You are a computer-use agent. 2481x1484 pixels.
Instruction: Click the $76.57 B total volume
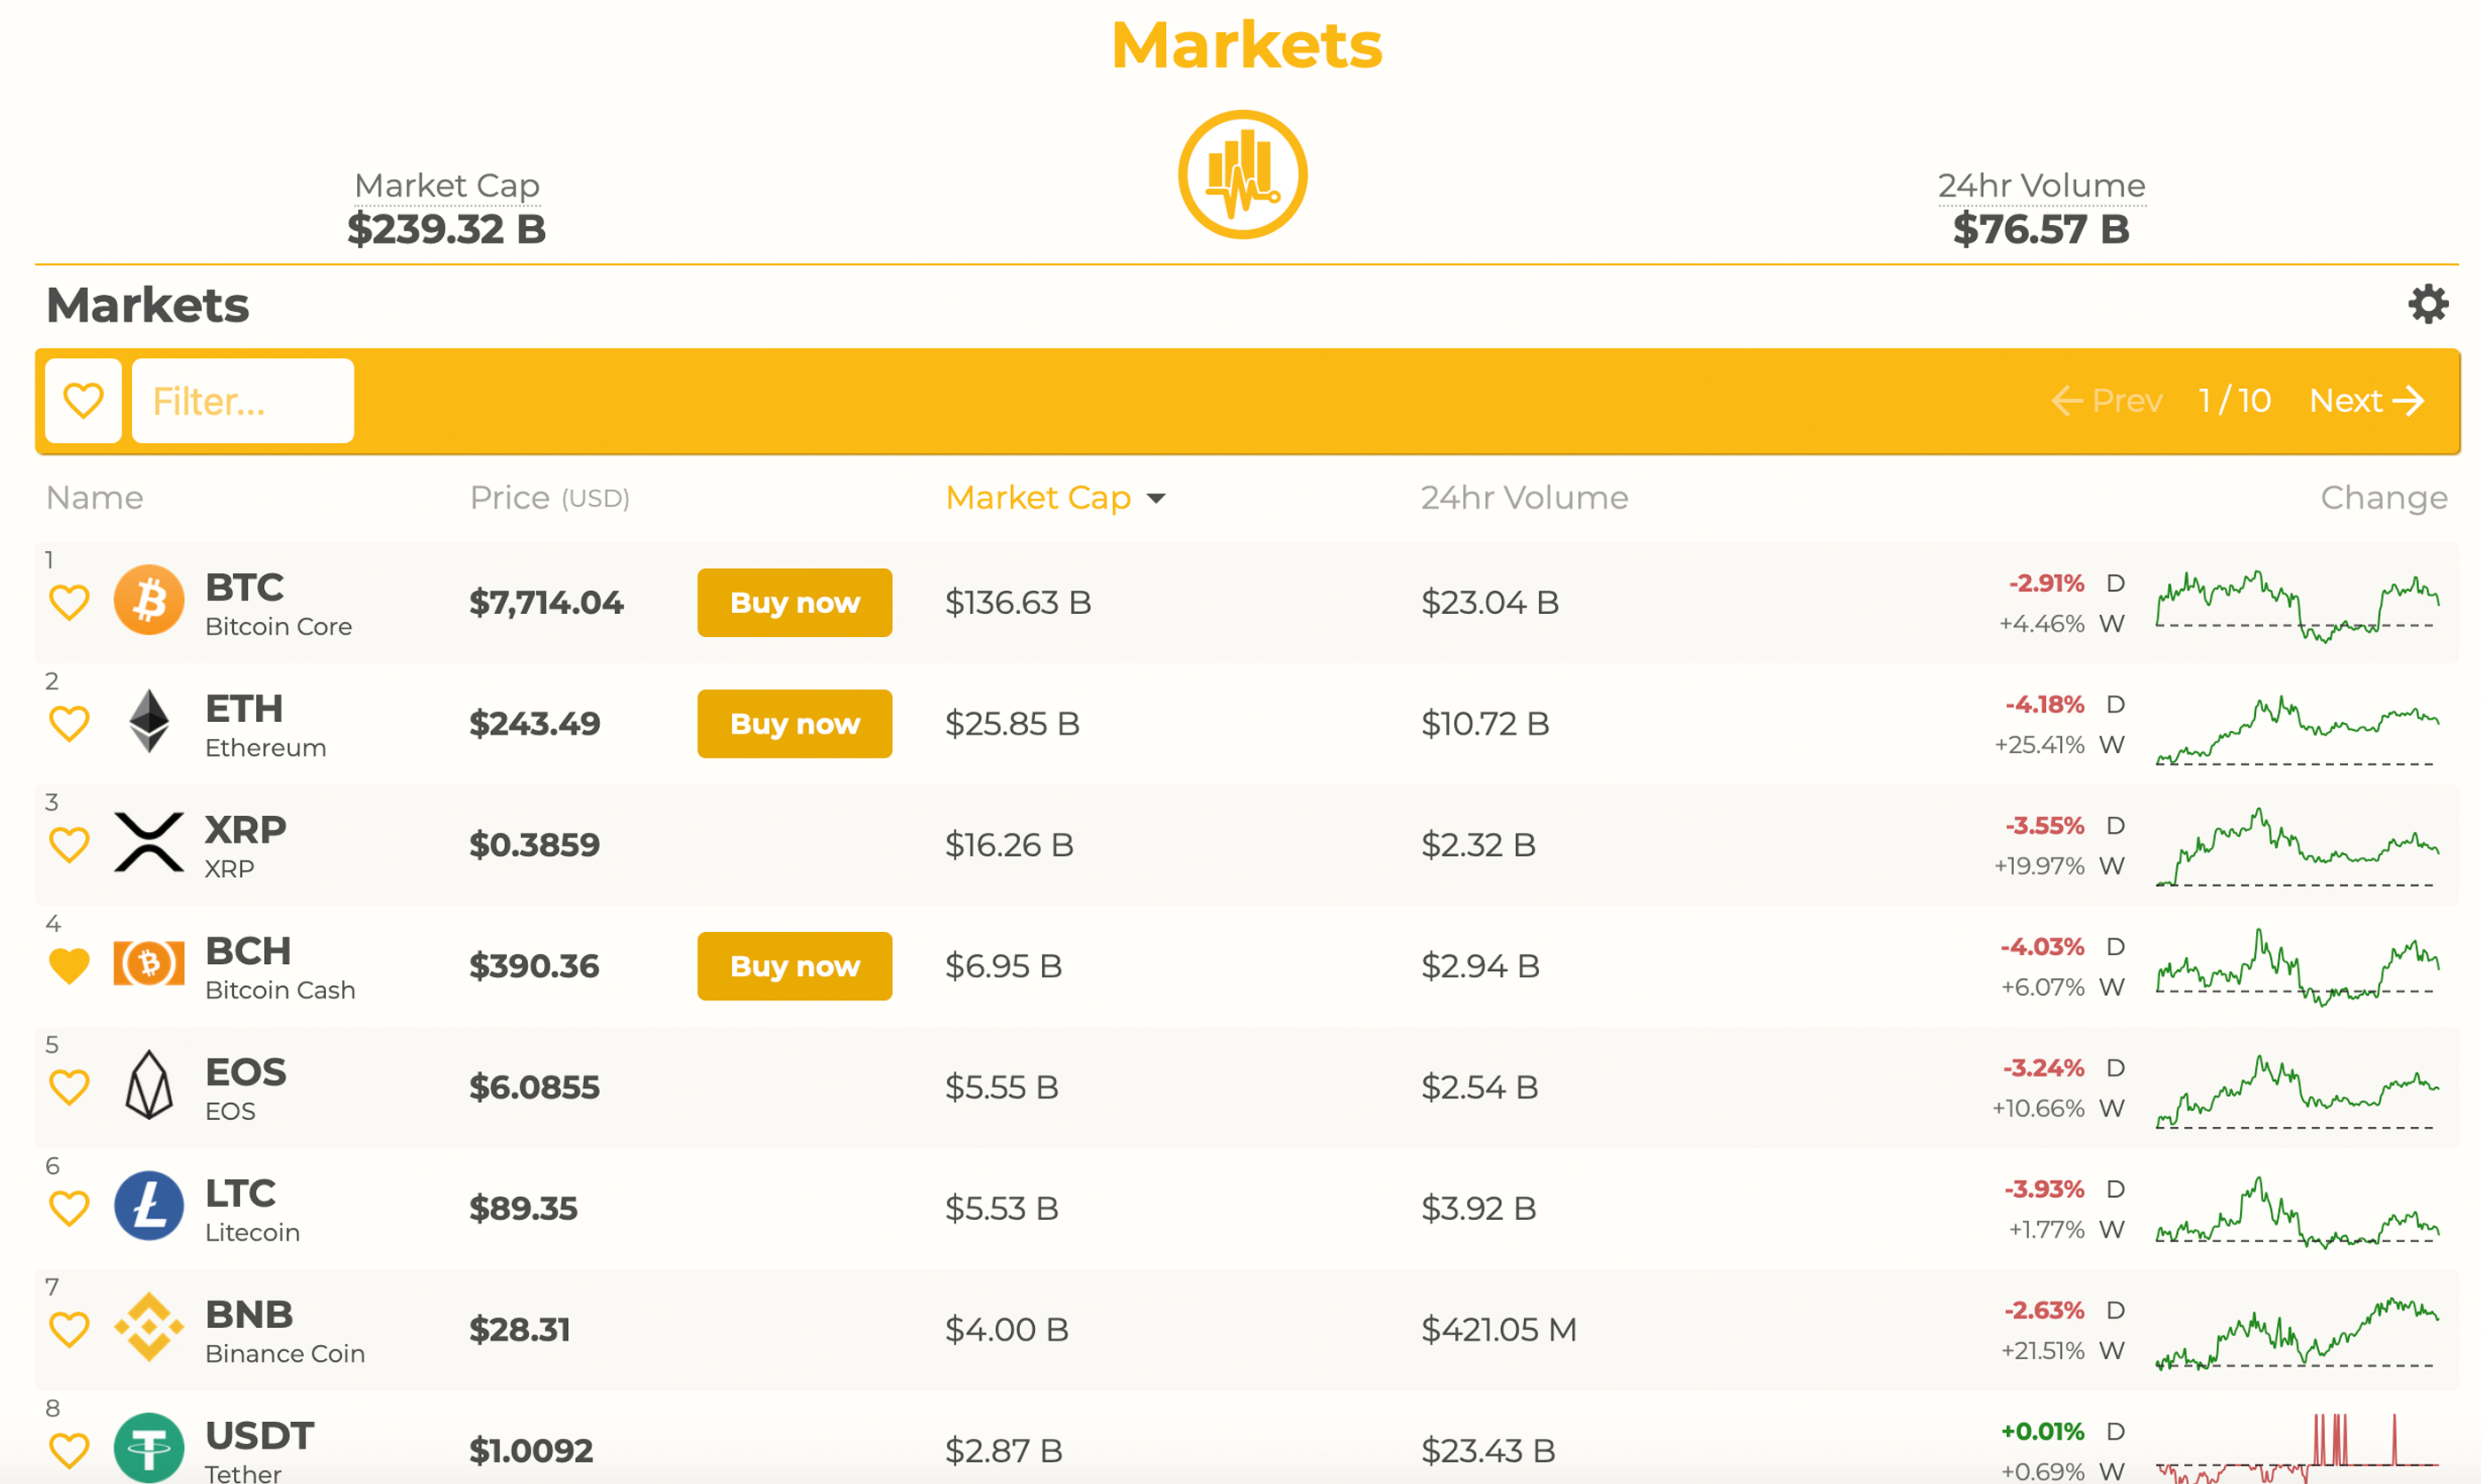pos(2041,229)
